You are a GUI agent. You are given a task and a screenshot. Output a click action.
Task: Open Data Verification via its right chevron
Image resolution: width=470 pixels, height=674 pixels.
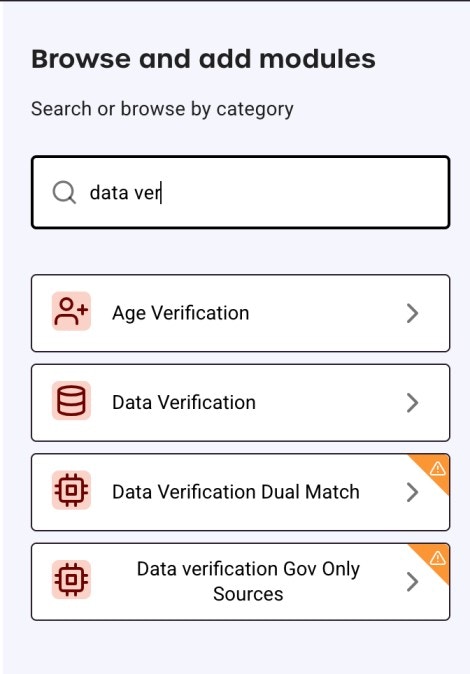(412, 403)
